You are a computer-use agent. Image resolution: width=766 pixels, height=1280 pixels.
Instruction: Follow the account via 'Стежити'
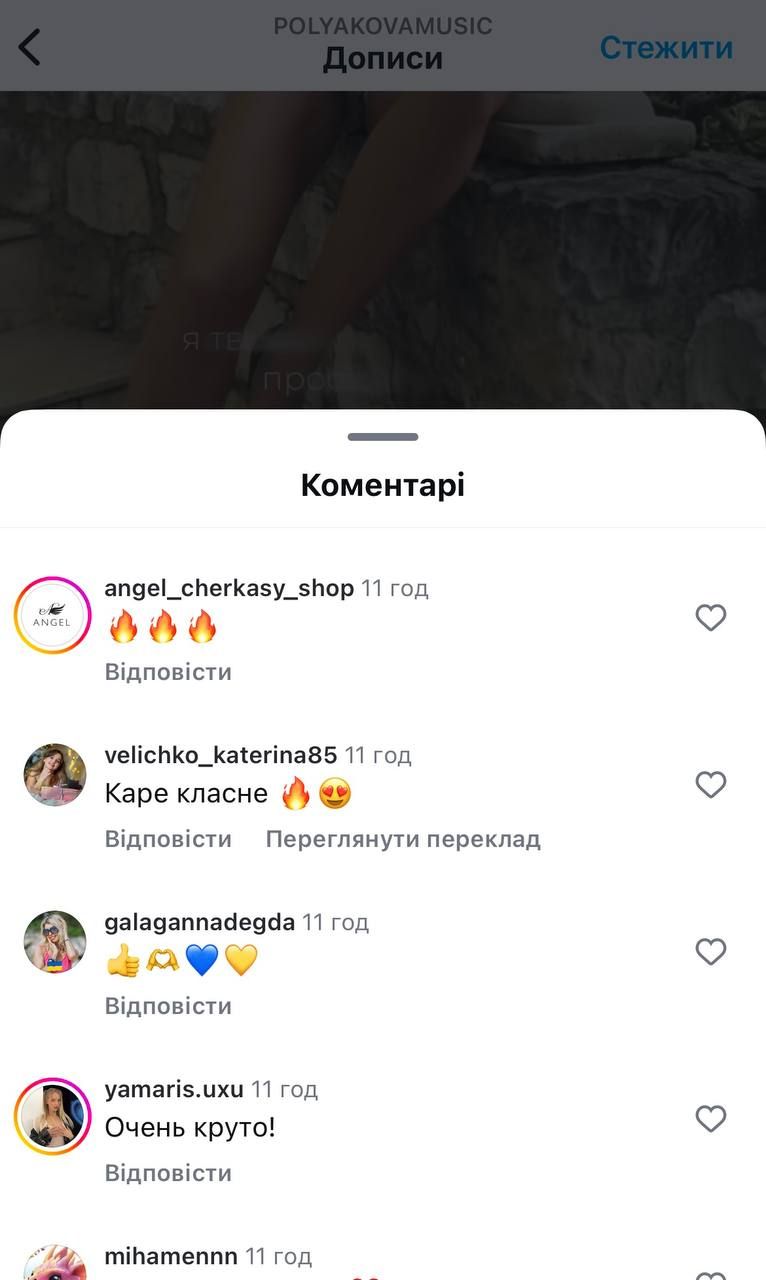pyautogui.click(x=666, y=47)
